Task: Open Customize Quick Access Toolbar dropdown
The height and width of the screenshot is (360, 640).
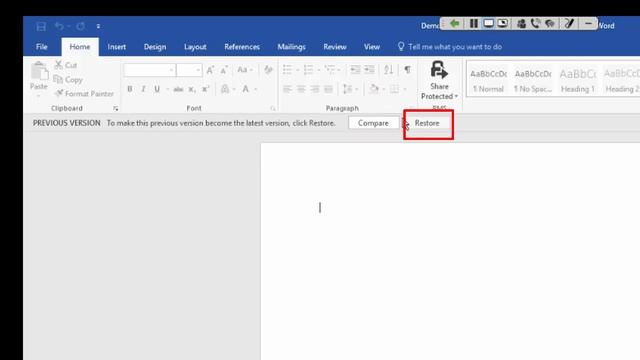Action: (x=98, y=26)
